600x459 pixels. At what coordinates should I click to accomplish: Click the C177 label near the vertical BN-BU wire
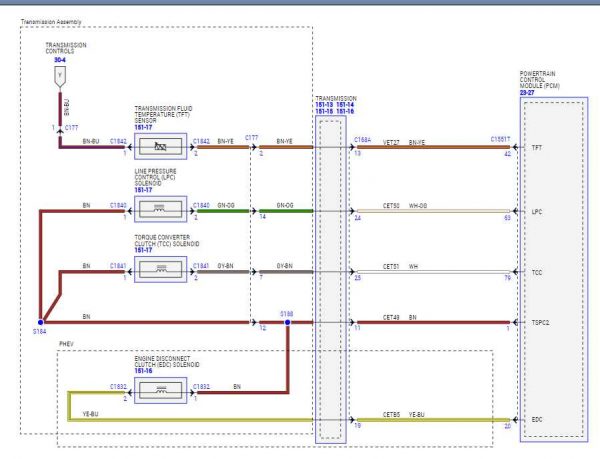(x=72, y=128)
